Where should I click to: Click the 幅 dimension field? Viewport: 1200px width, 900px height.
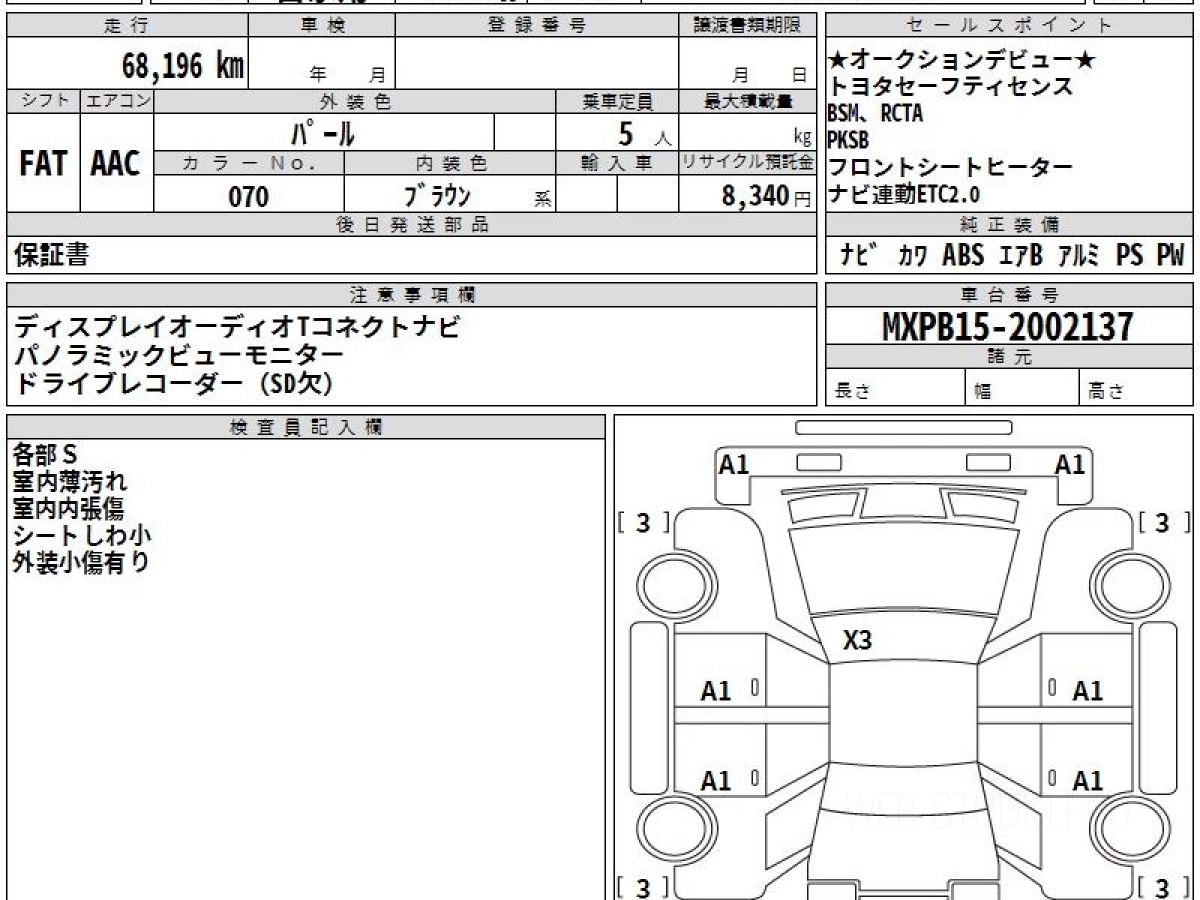(1022, 388)
